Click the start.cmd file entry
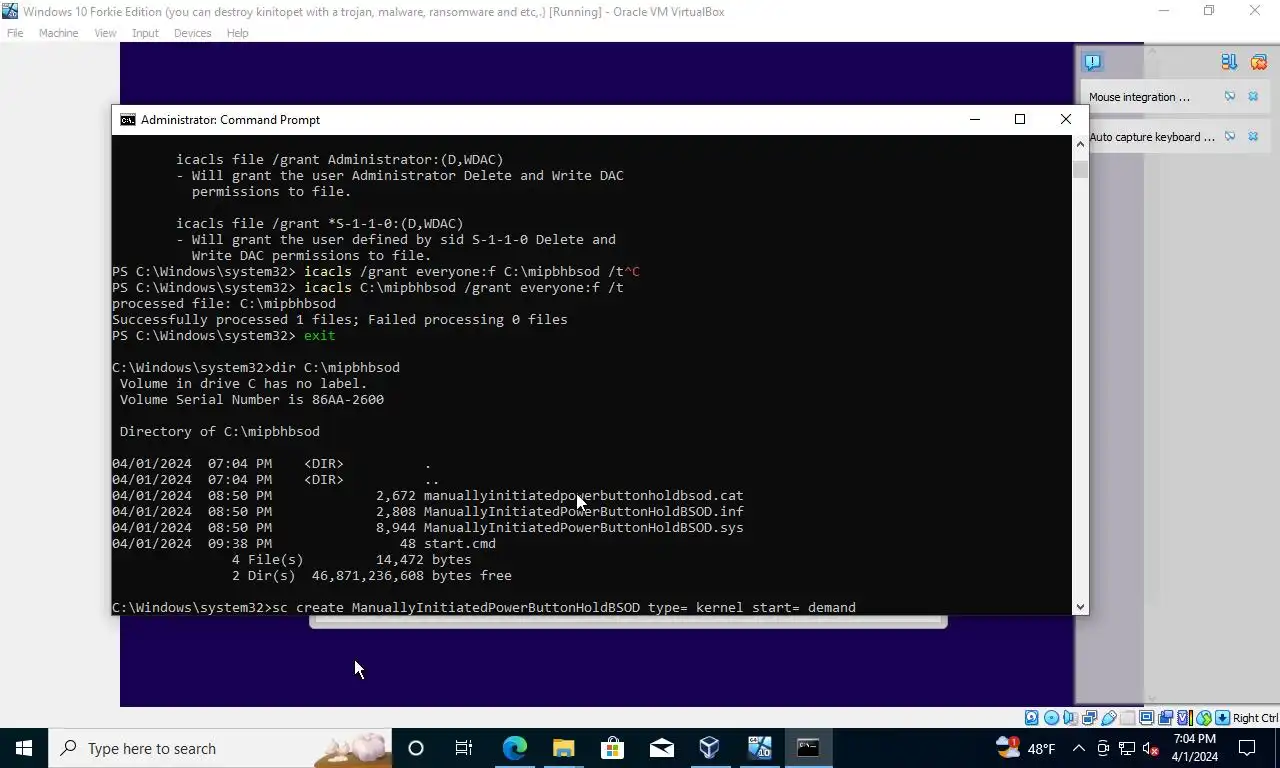 click(x=460, y=543)
